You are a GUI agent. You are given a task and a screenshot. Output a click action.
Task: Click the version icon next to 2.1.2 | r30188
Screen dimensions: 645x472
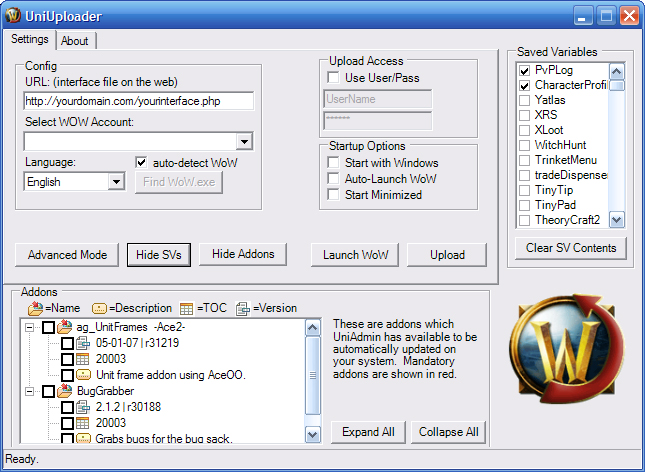83,407
